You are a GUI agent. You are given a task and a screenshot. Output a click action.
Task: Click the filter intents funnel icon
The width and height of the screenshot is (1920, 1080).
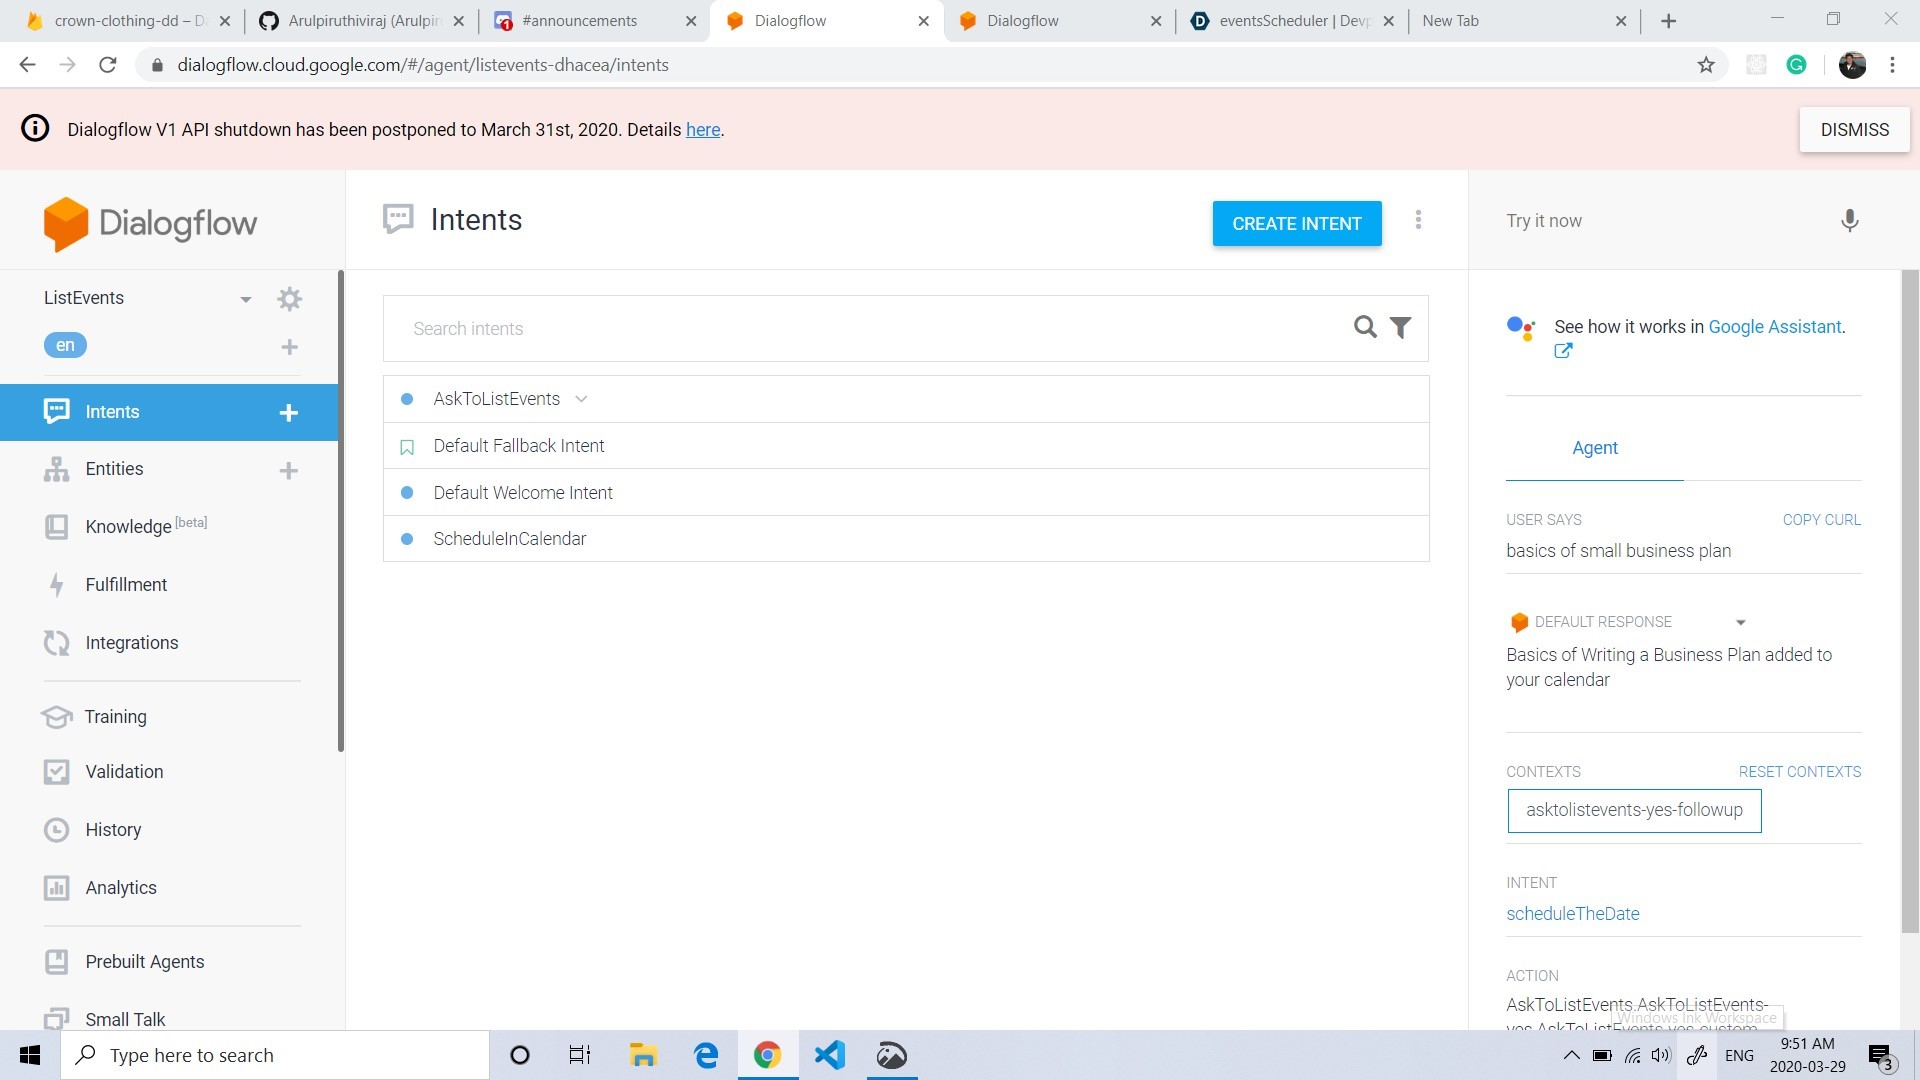coord(1401,327)
